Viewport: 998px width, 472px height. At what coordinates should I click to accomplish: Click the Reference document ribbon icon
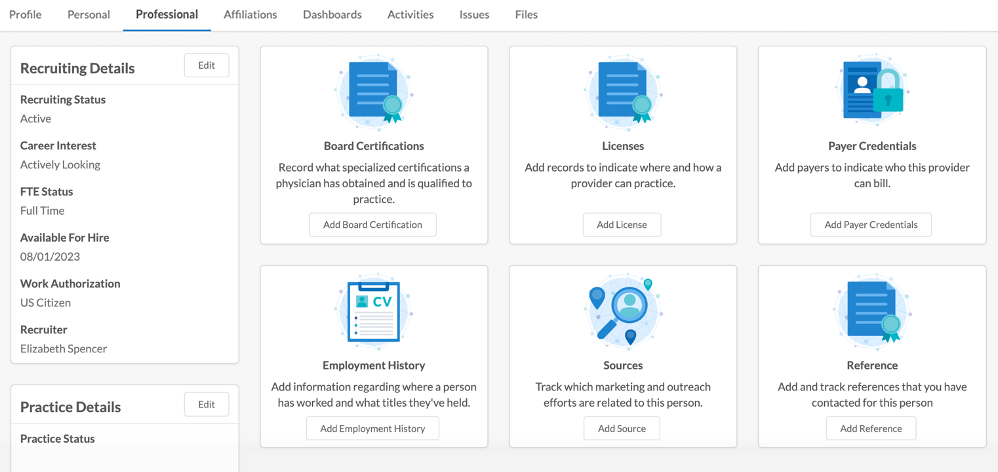[872, 312]
